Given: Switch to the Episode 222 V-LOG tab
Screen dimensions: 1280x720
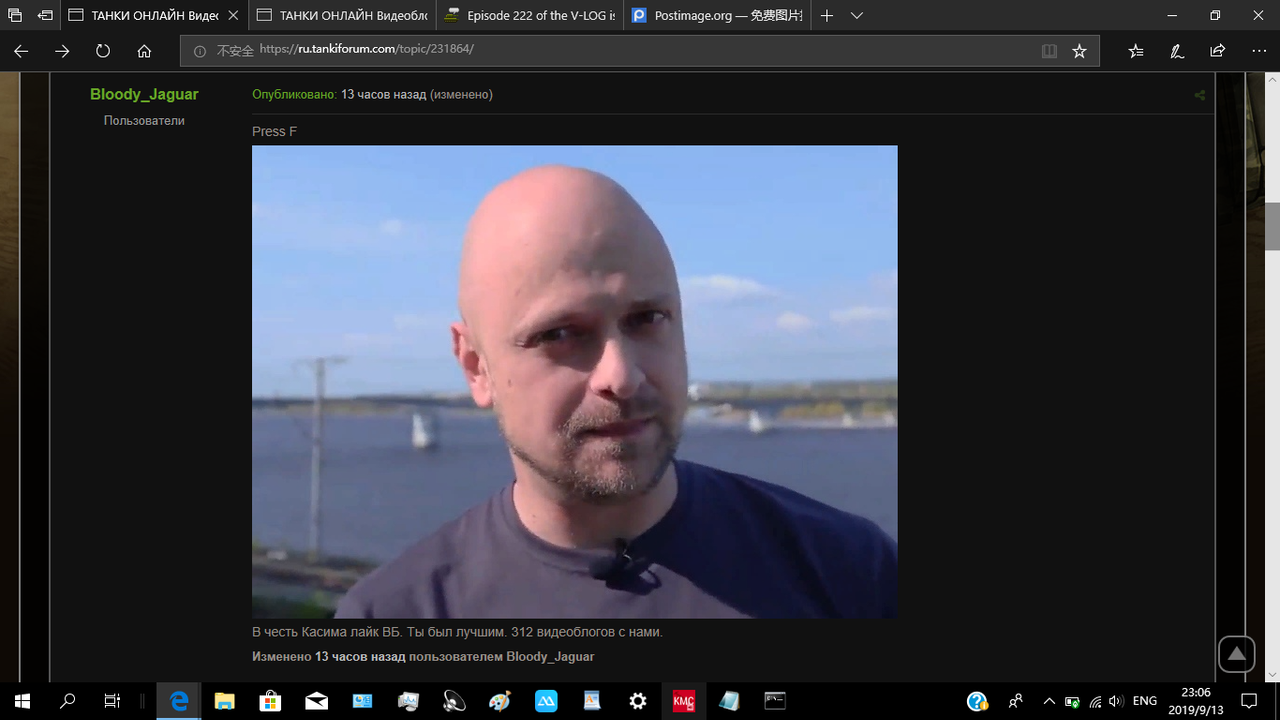Looking at the screenshot, I should pyautogui.click(x=530, y=16).
